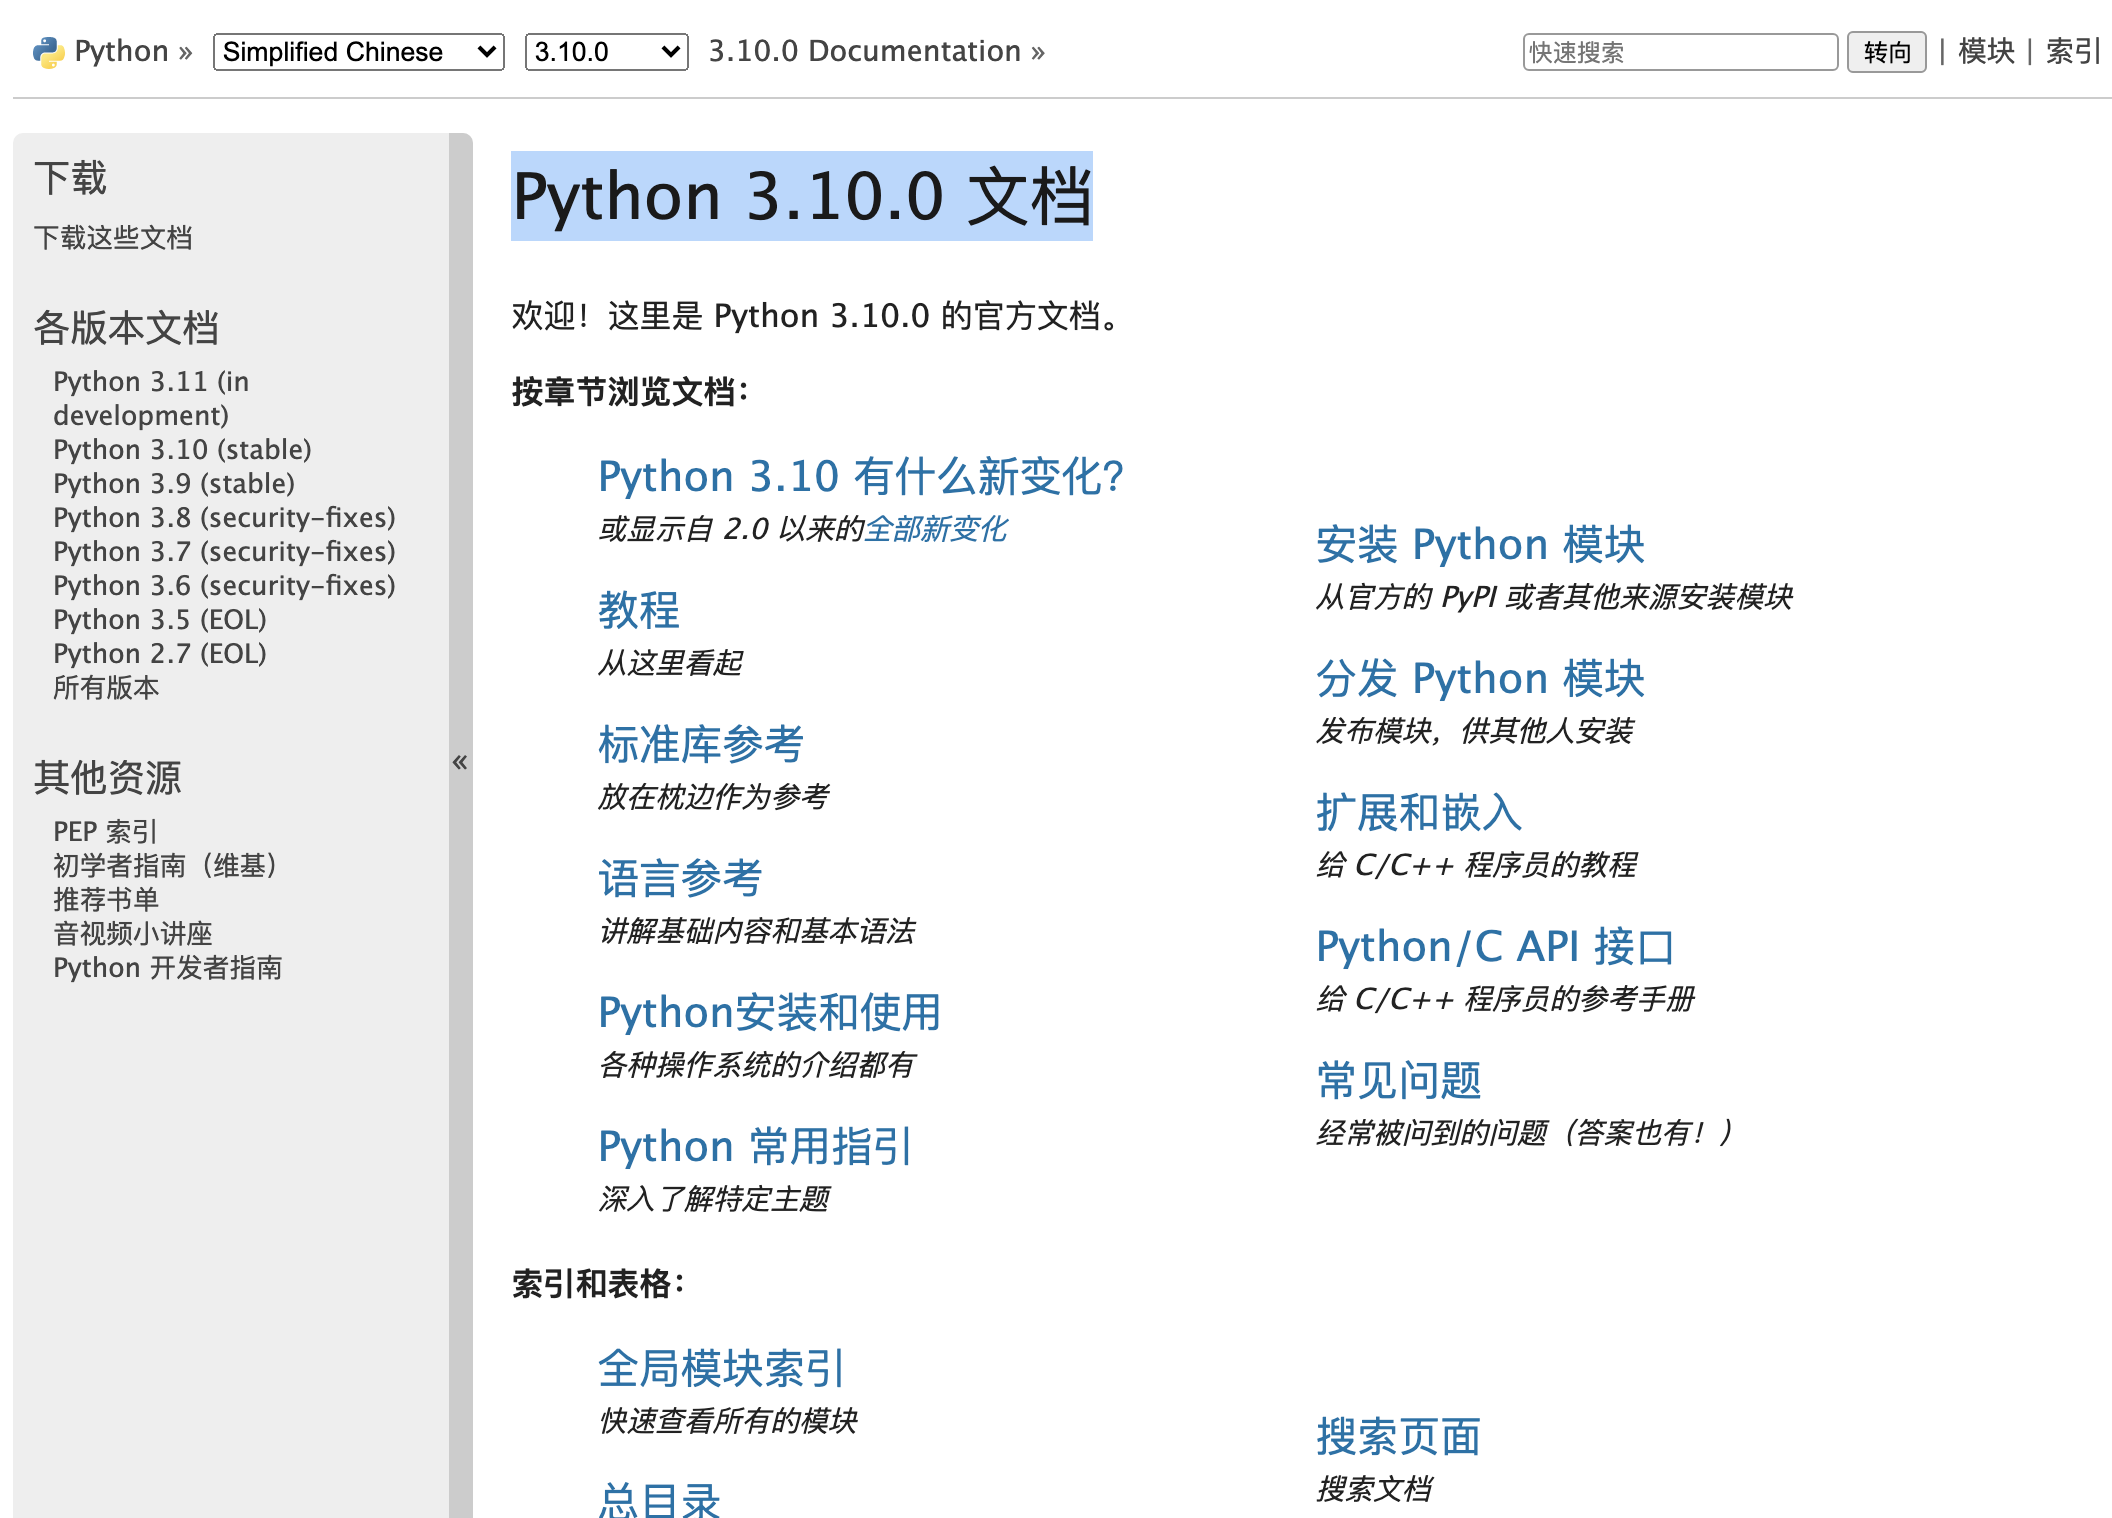
Task: Open the 索引 link in header
Action: coord(2073,52)
